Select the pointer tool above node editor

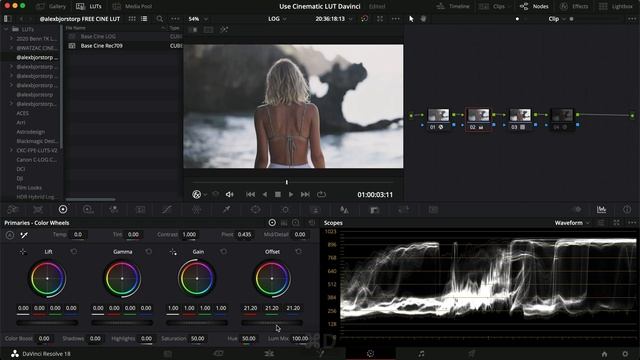pos(411,19)
